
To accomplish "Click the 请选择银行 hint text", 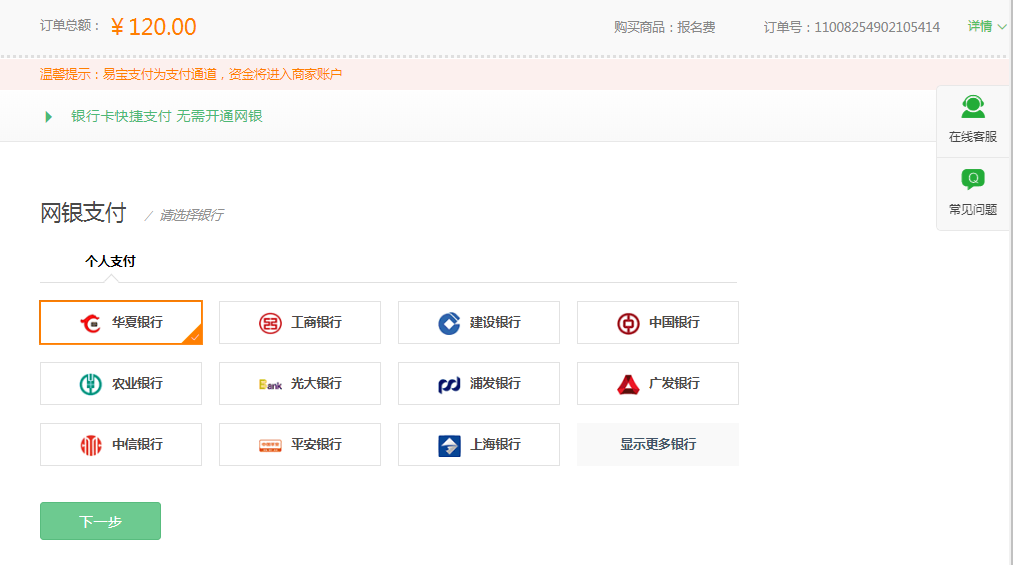I will click(x=191, y=215).
